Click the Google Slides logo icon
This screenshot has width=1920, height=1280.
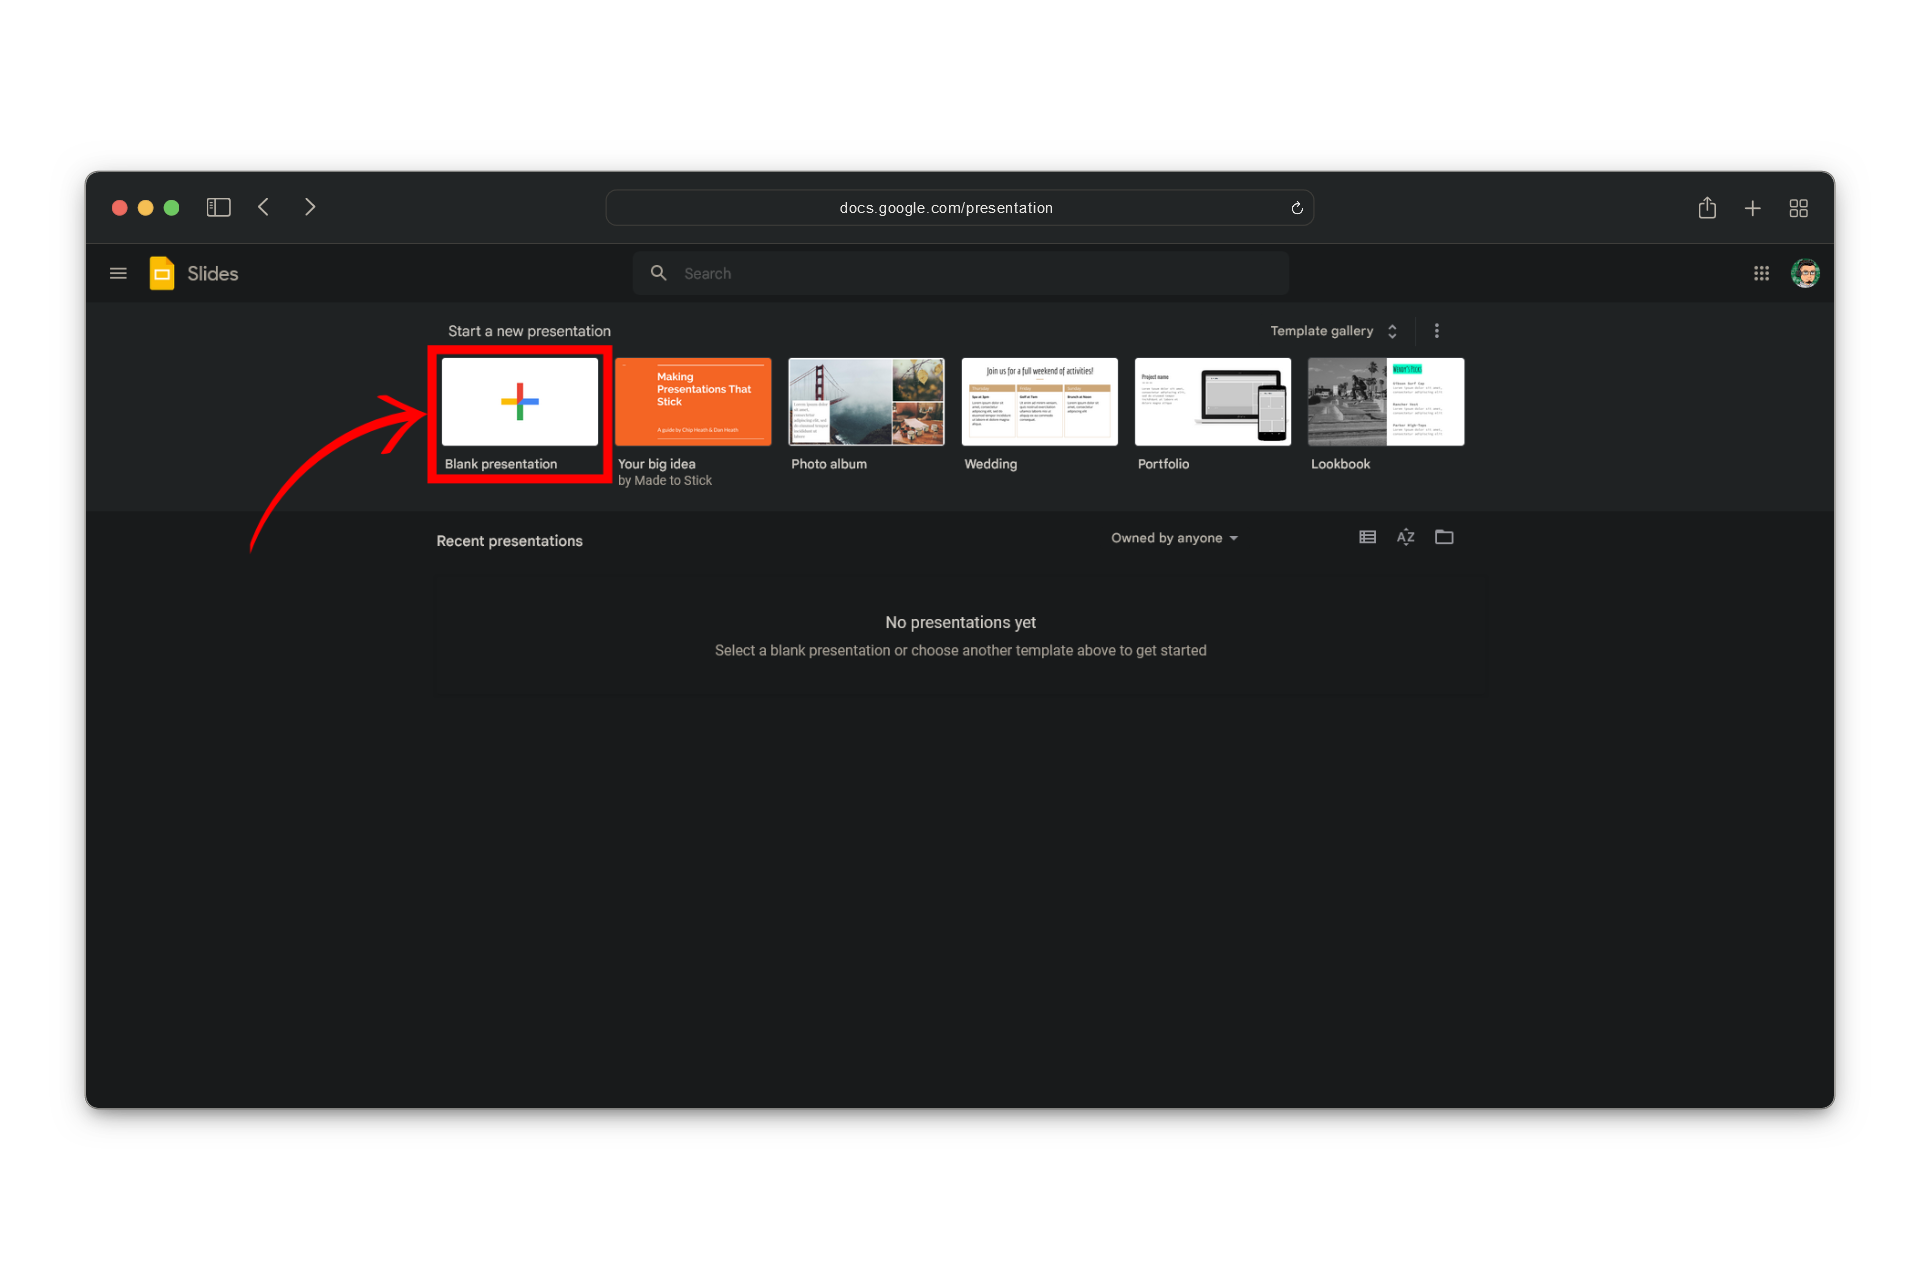coord(162,273)
